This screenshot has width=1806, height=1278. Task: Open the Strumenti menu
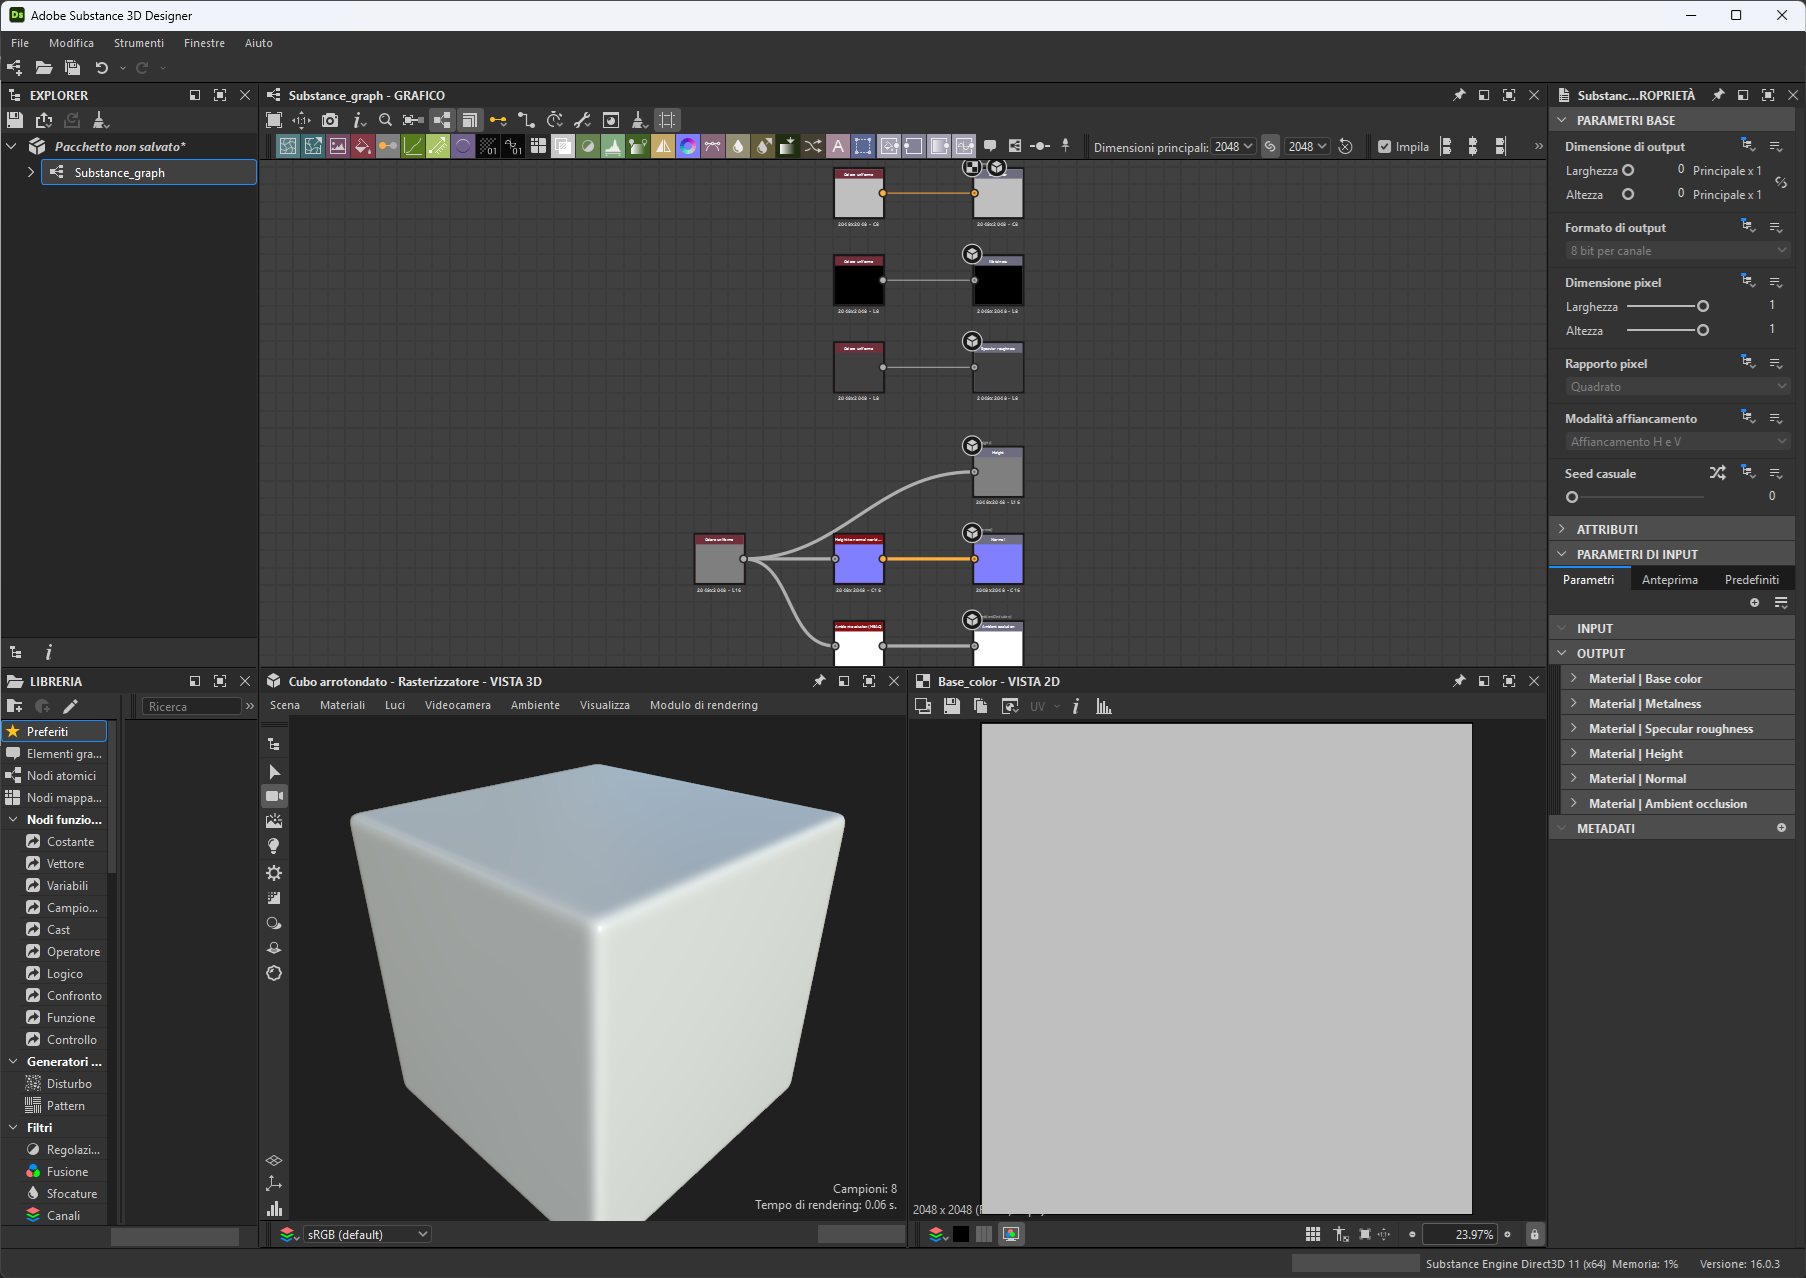pos(139,43)
